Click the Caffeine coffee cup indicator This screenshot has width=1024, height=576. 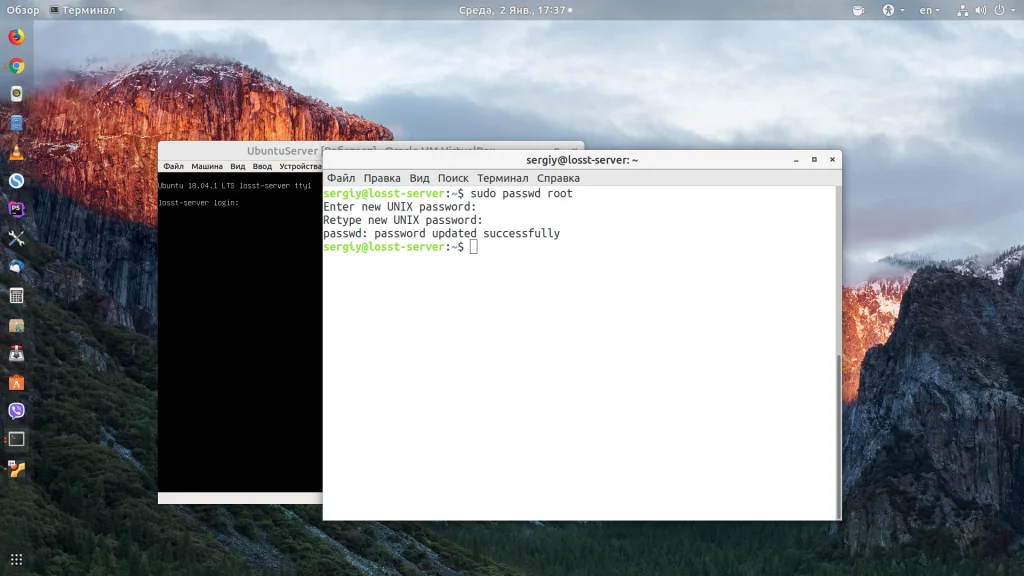pyautogui.click(x=858, y=10)
